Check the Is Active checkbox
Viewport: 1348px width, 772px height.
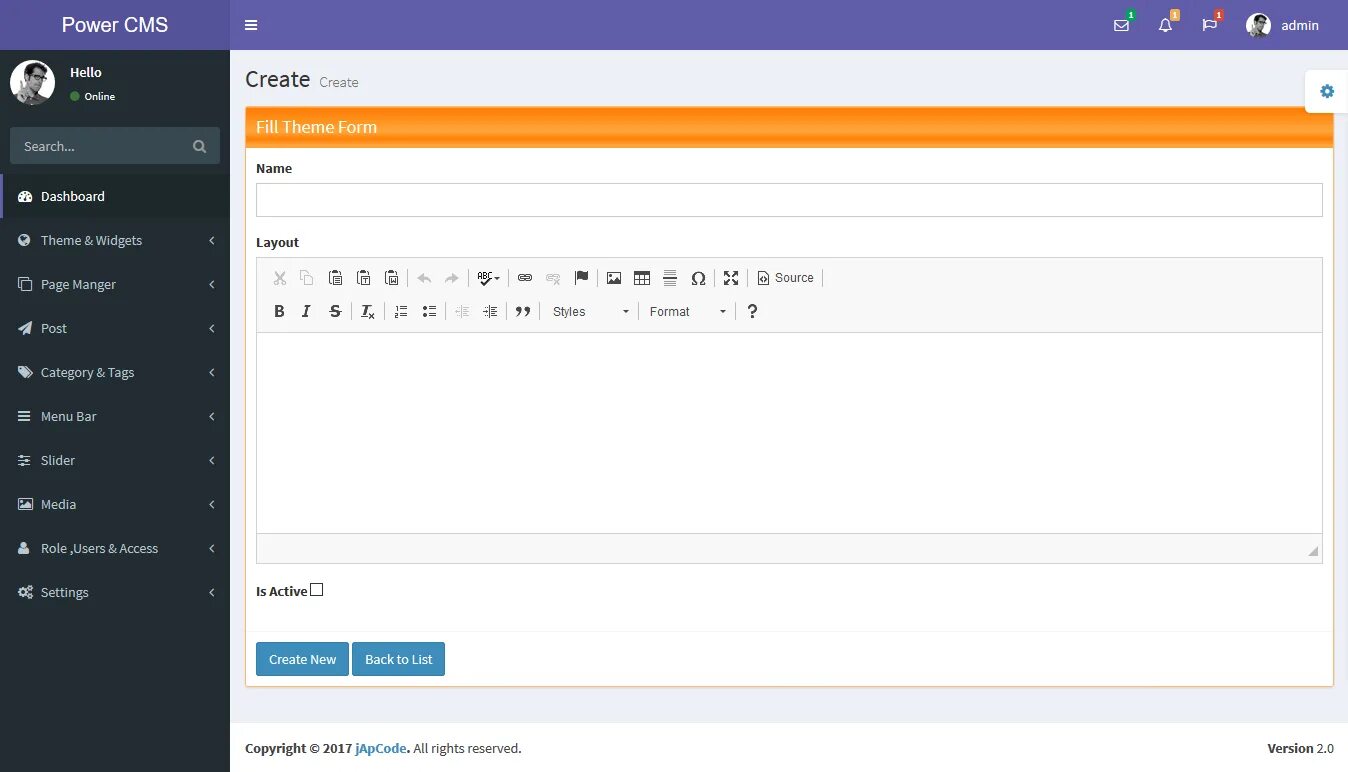click(317, 590)
